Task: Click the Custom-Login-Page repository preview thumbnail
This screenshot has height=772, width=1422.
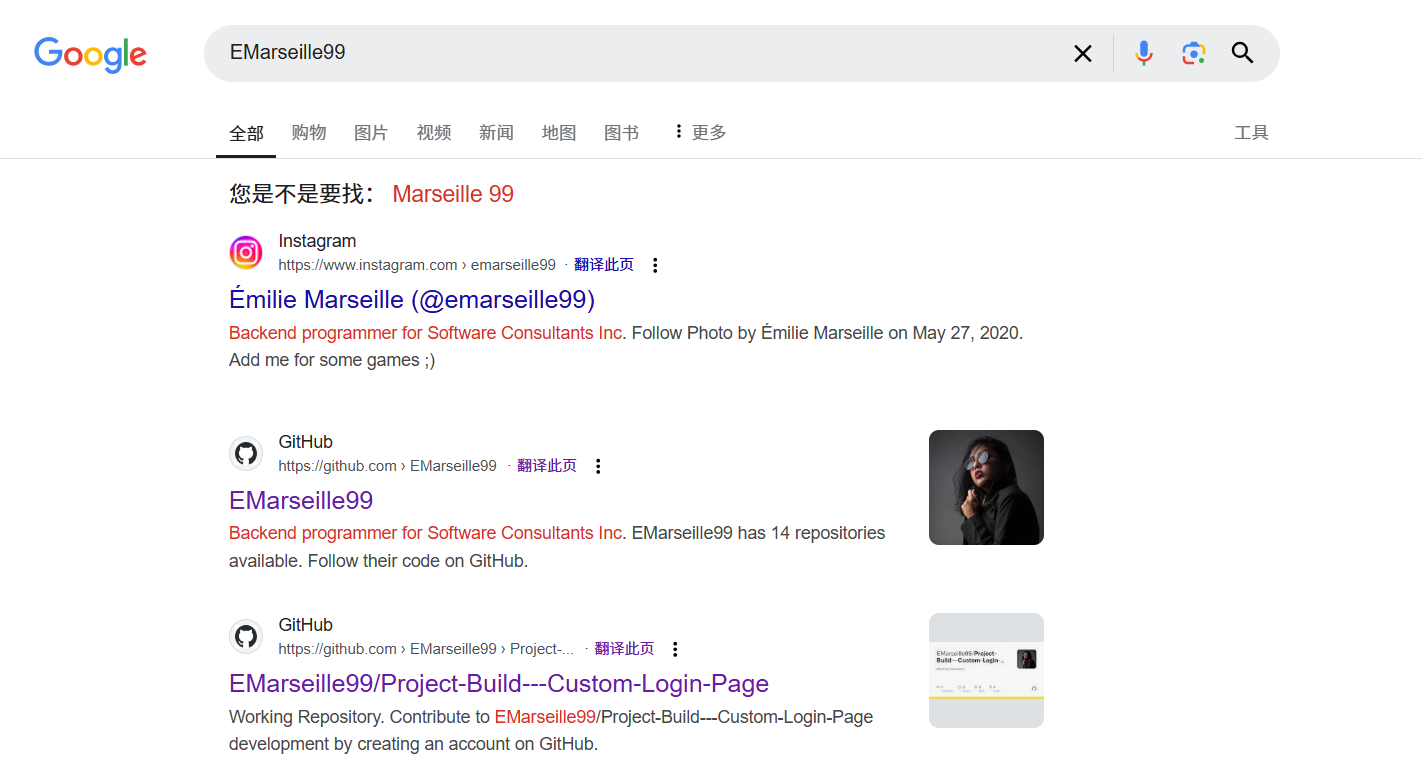Action: tap(986, 671)
